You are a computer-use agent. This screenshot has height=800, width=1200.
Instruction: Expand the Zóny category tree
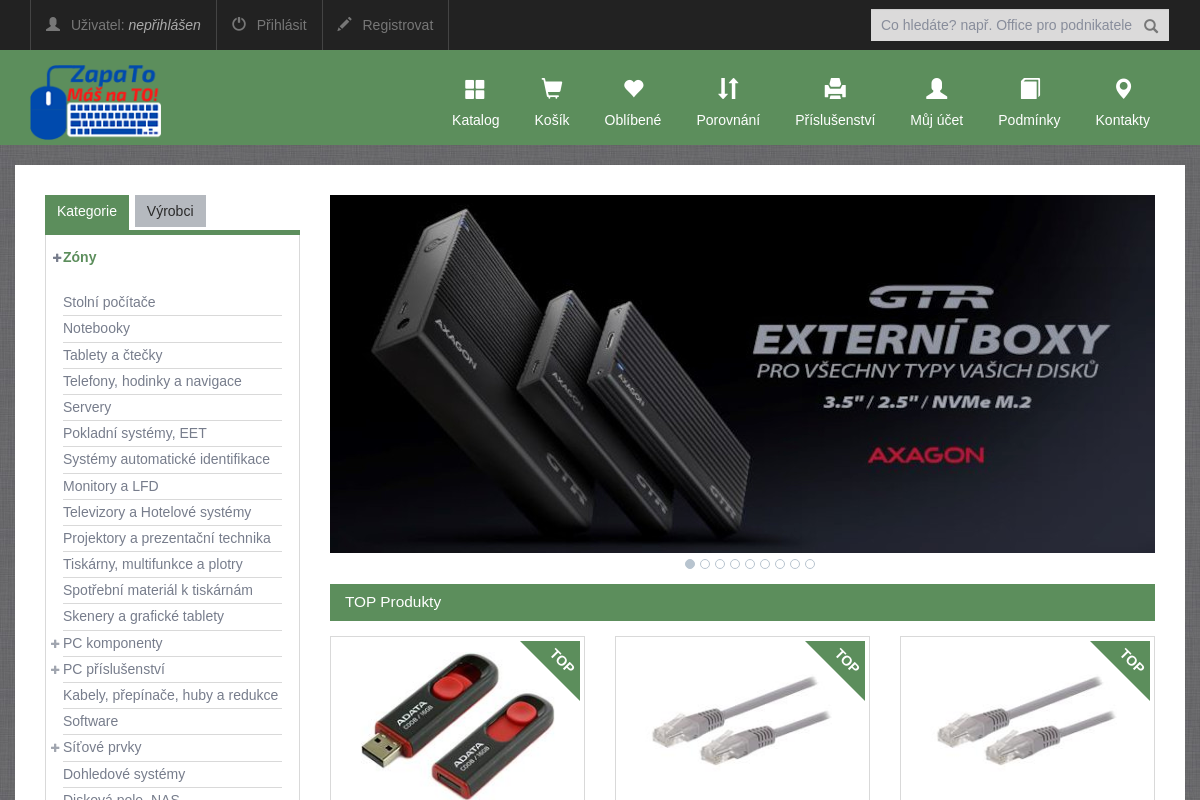tap(57, 258)
